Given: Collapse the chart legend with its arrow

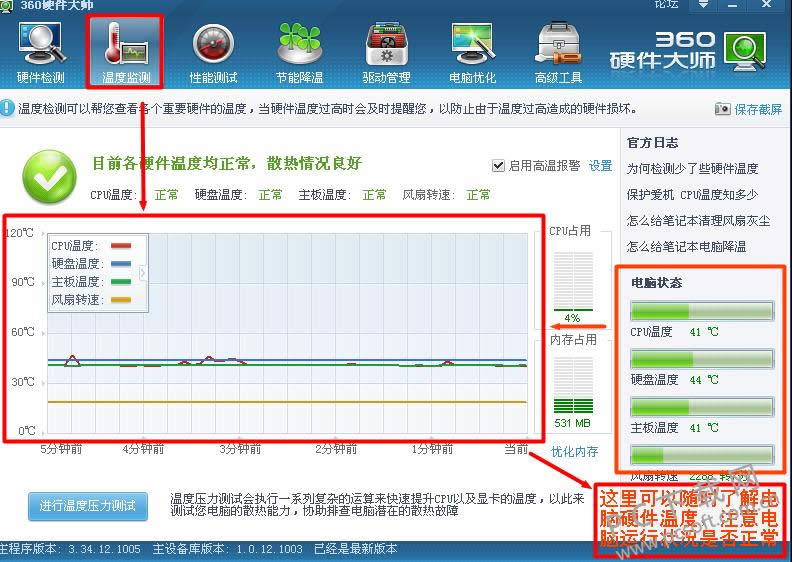Looking at the screenshot, I should click(x=143, y=273).
